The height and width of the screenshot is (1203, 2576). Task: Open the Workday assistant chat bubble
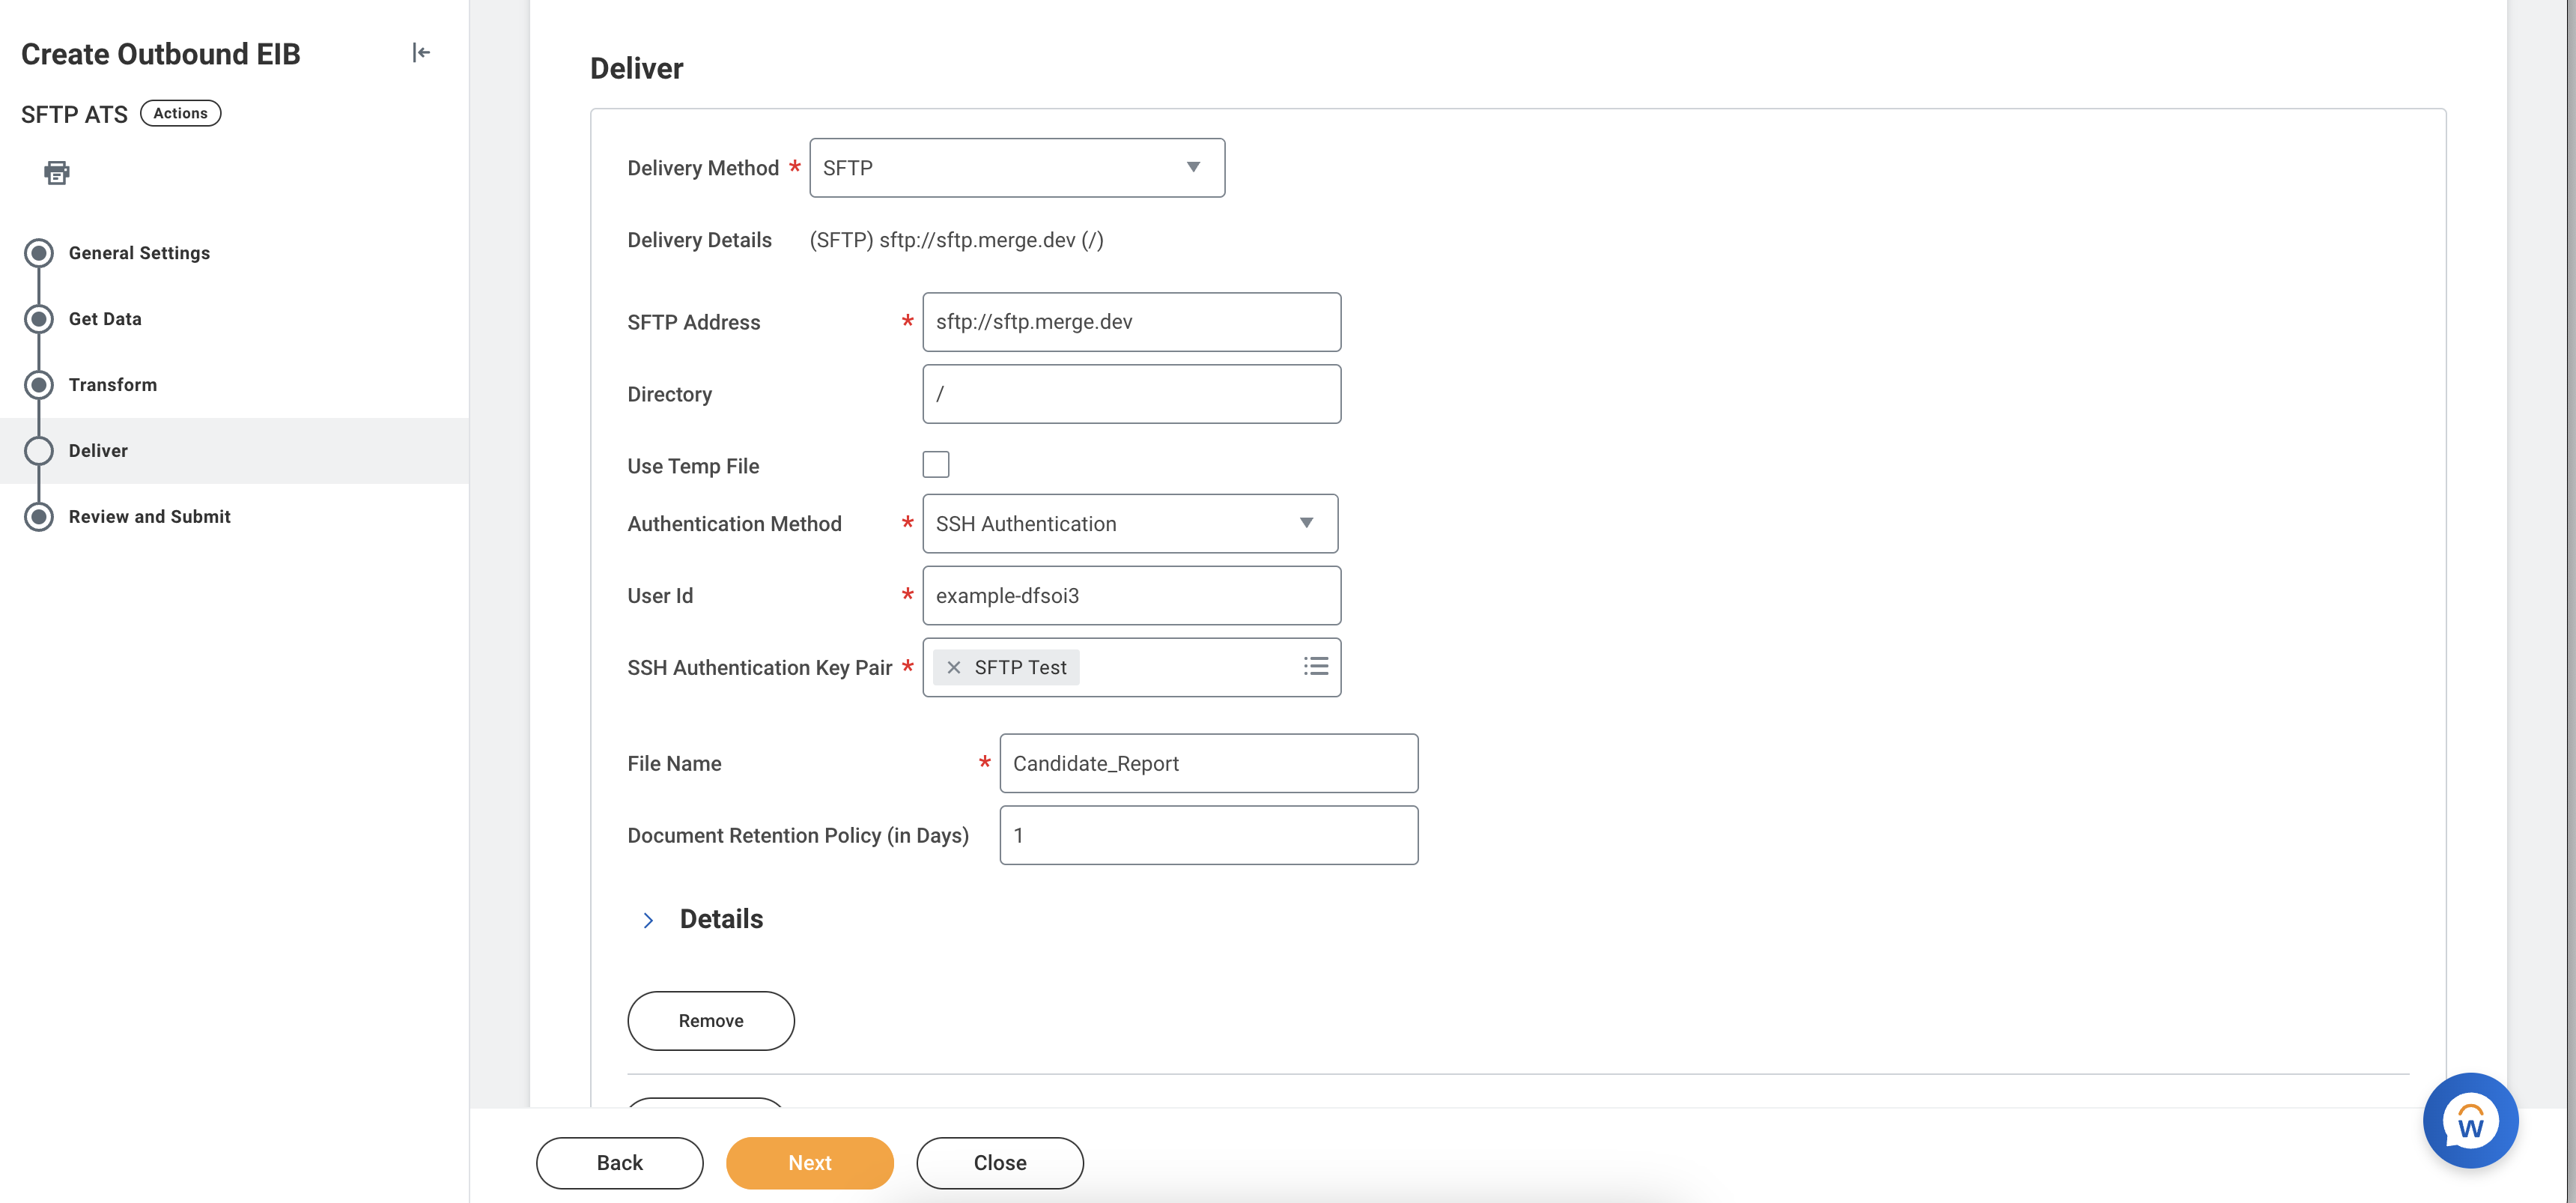(x=2469, y=1121)
